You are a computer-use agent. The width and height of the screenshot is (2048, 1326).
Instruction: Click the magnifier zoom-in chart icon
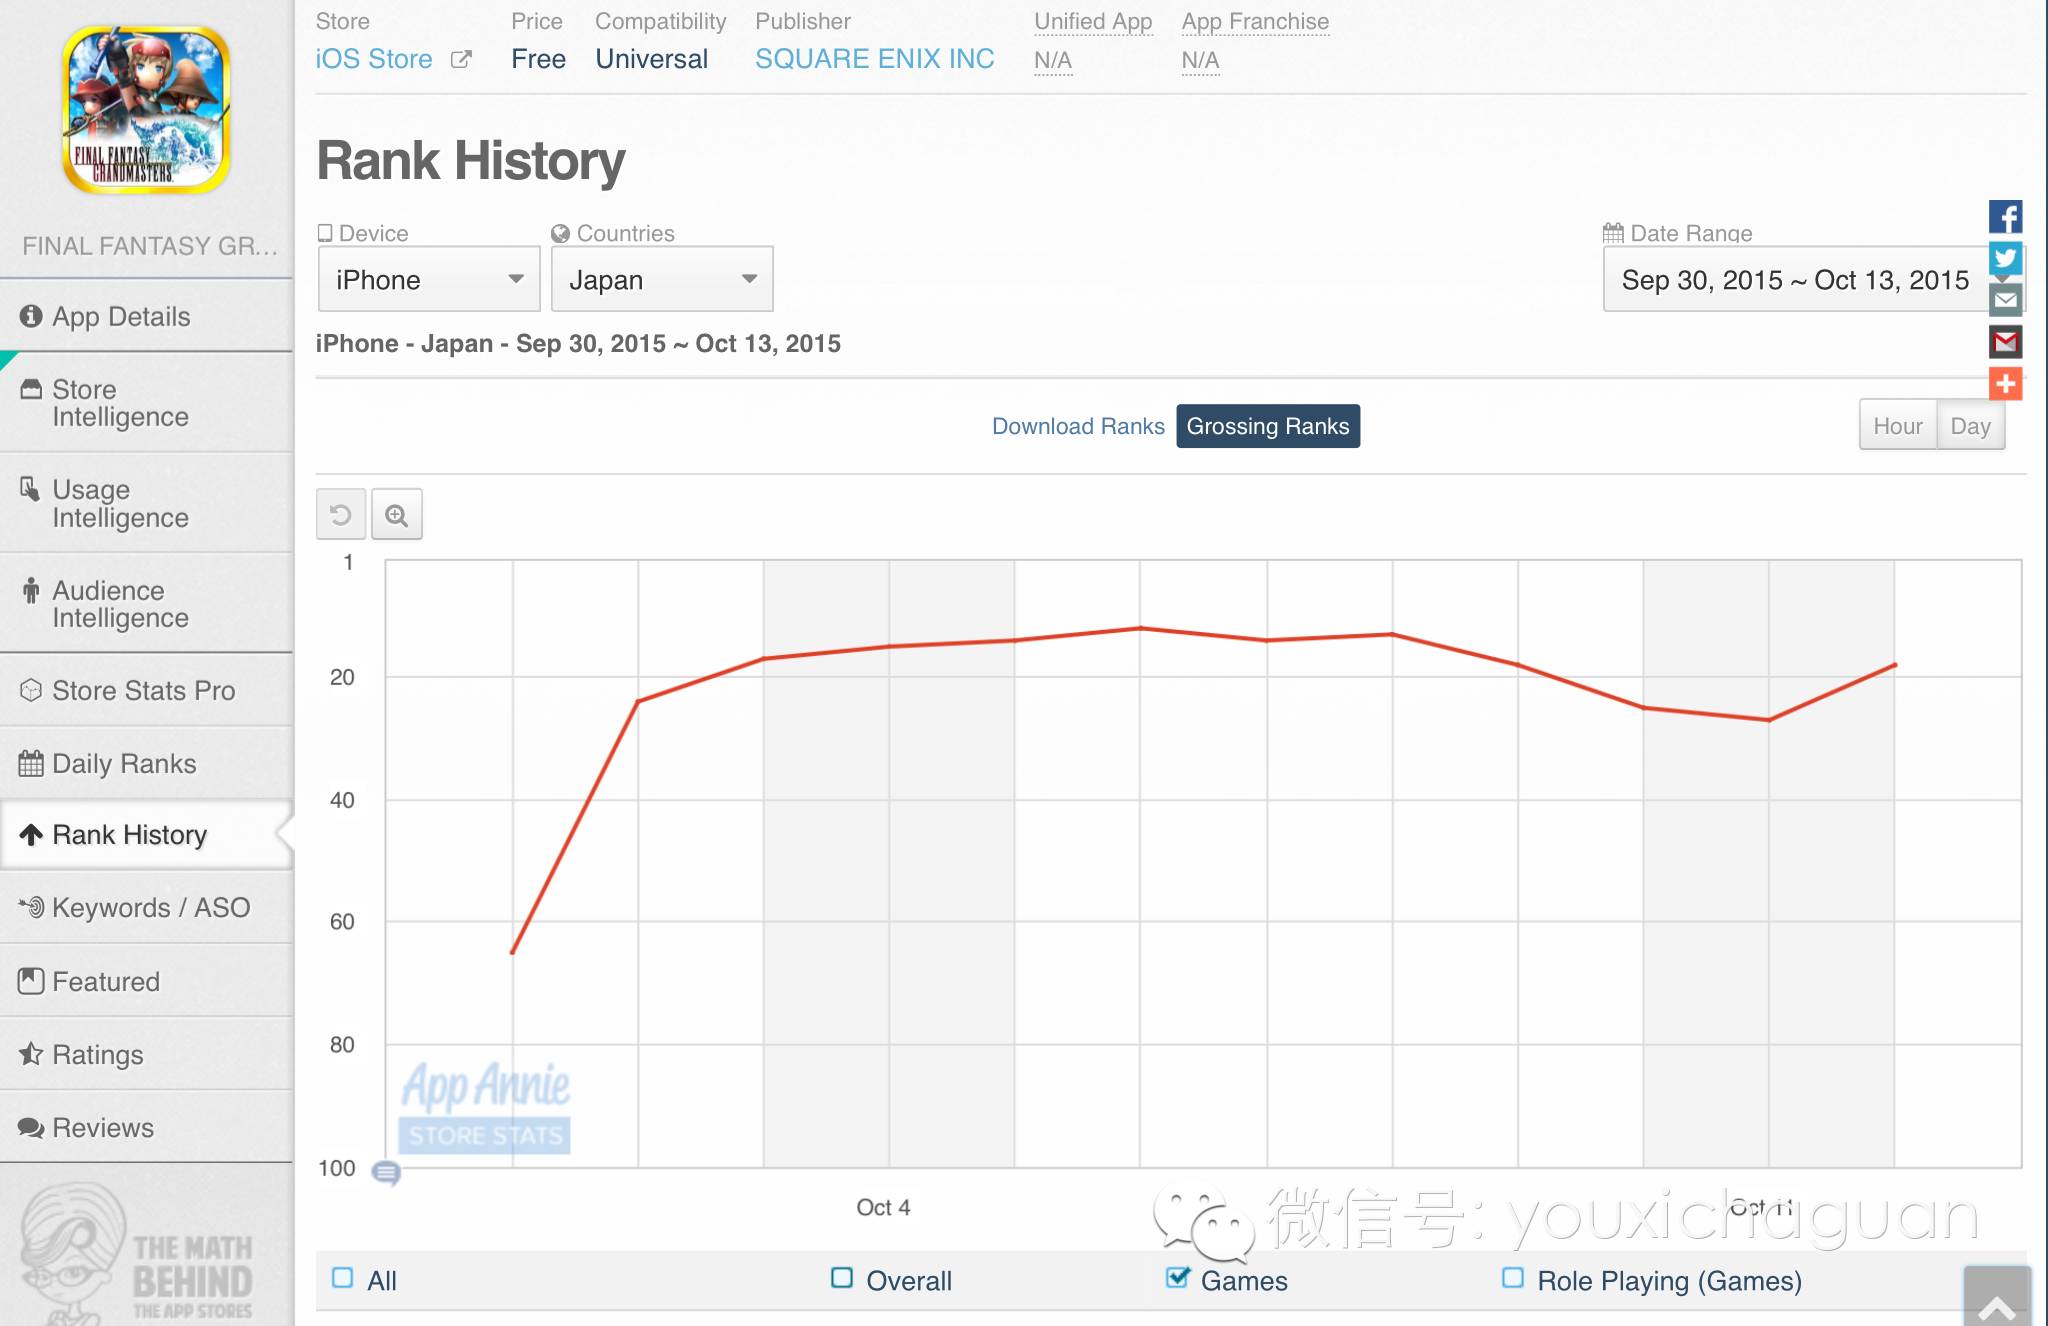click(397, 515)
